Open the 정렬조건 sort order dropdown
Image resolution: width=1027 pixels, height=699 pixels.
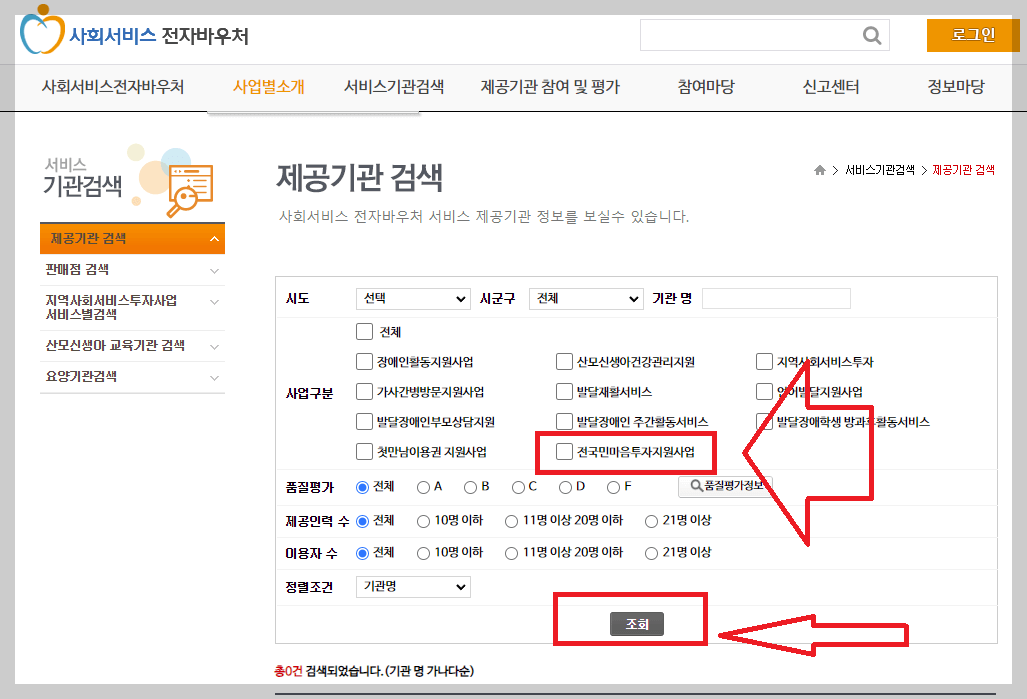[x=413, y=587]
